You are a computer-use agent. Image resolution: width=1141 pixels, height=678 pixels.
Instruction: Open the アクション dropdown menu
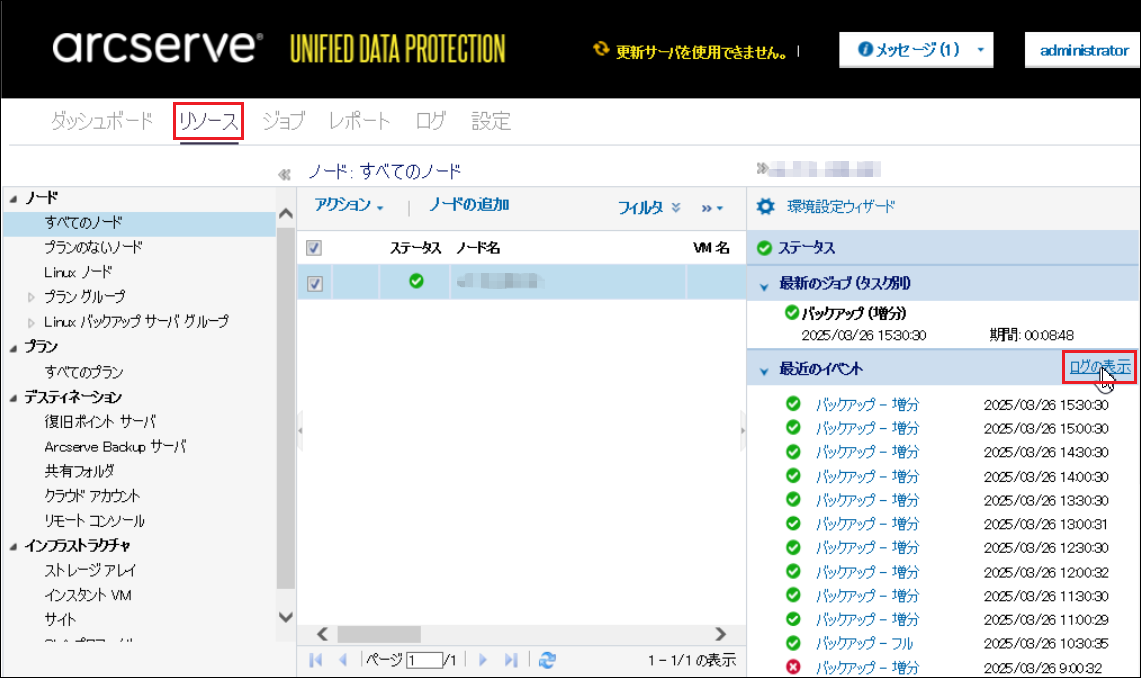(x=349, y=206)
